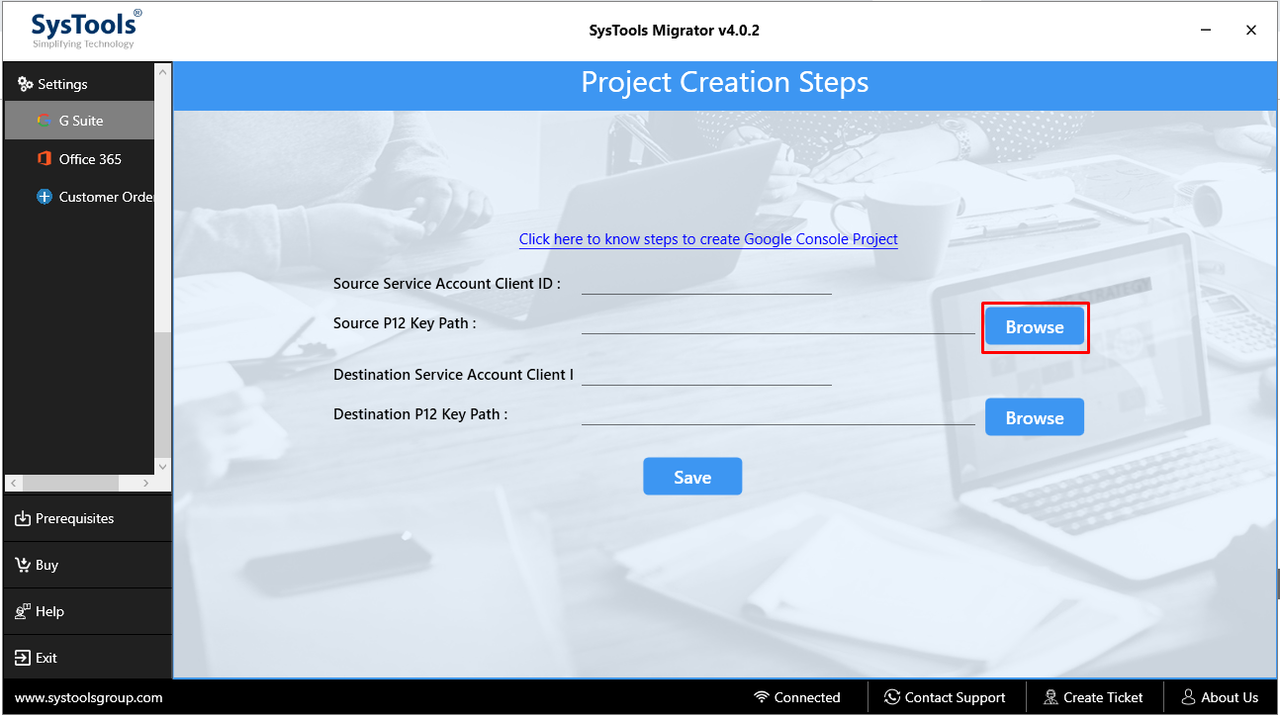This screenshot has height=715, width=1280.
Task: Click sidebar horizontal scrollbar right arrow
Action: click(x=146, y=483)
